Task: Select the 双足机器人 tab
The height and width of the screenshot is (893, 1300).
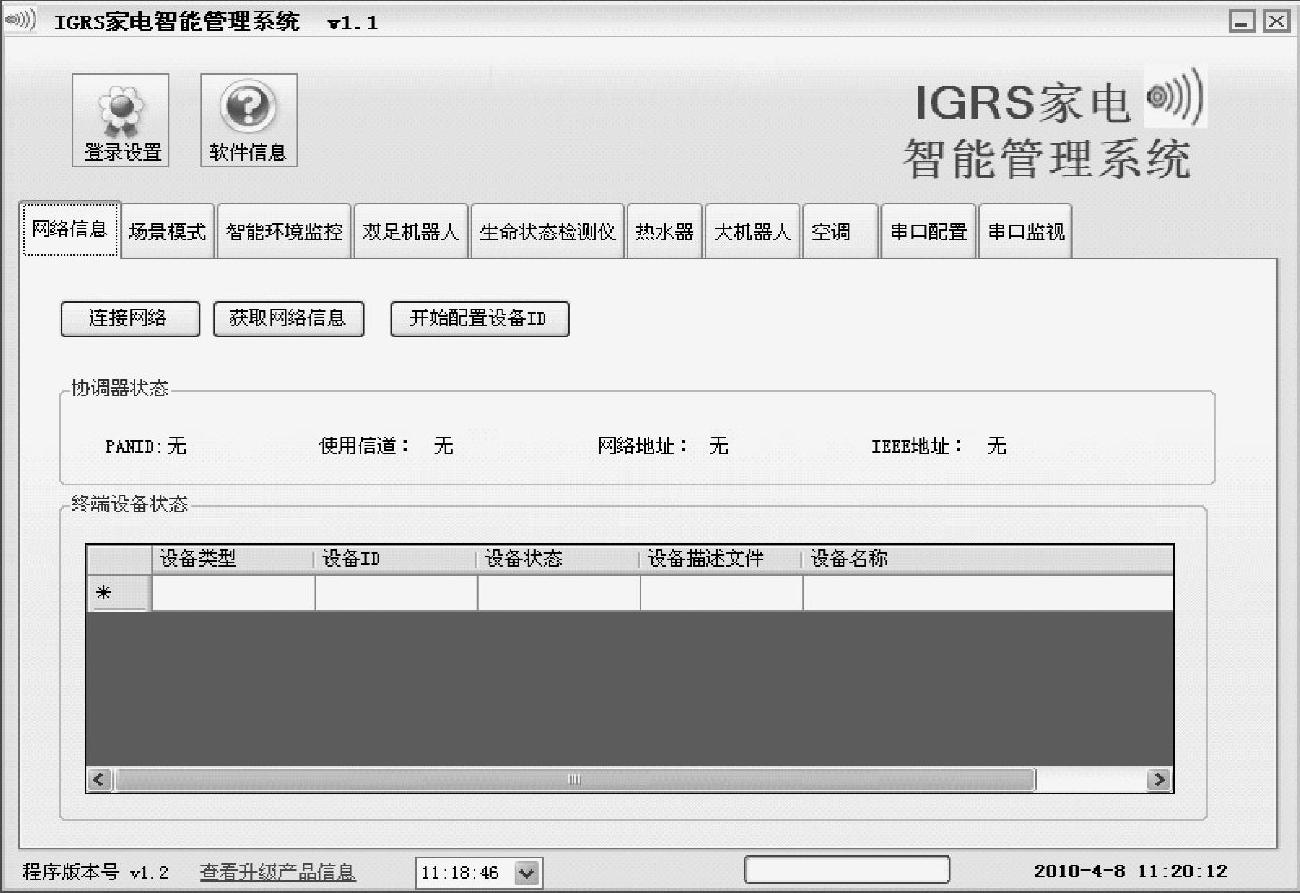Action: click(x=411, y=232)
